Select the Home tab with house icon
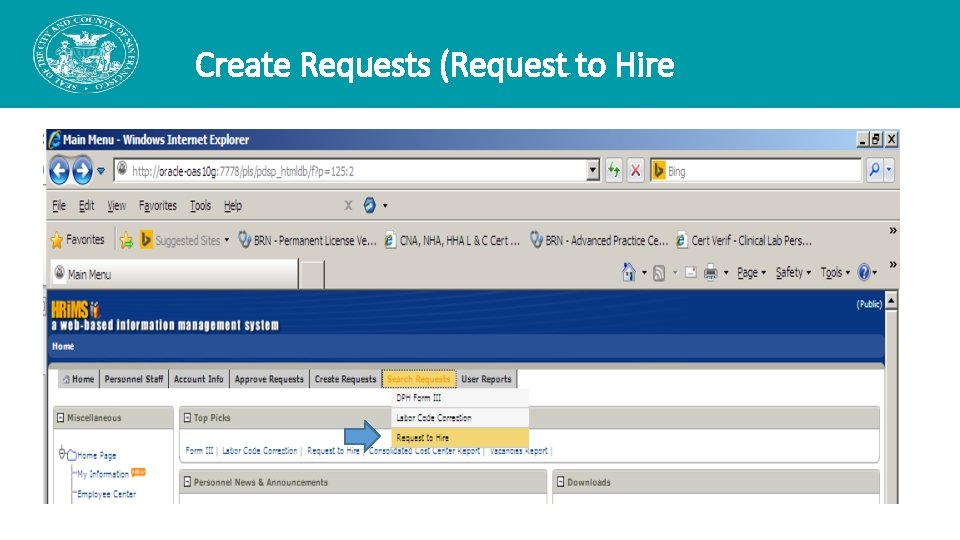The height and width of the screenshot is (540, 960). 78,379
